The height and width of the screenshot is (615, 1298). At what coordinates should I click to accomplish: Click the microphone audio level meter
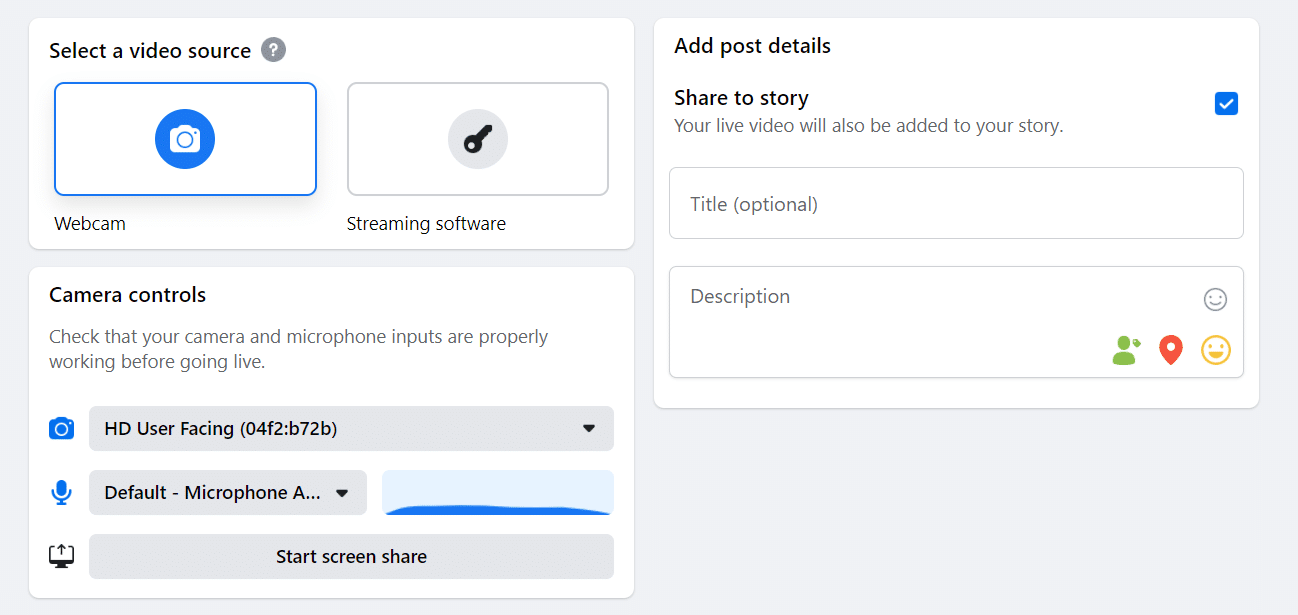coord(498,493)
